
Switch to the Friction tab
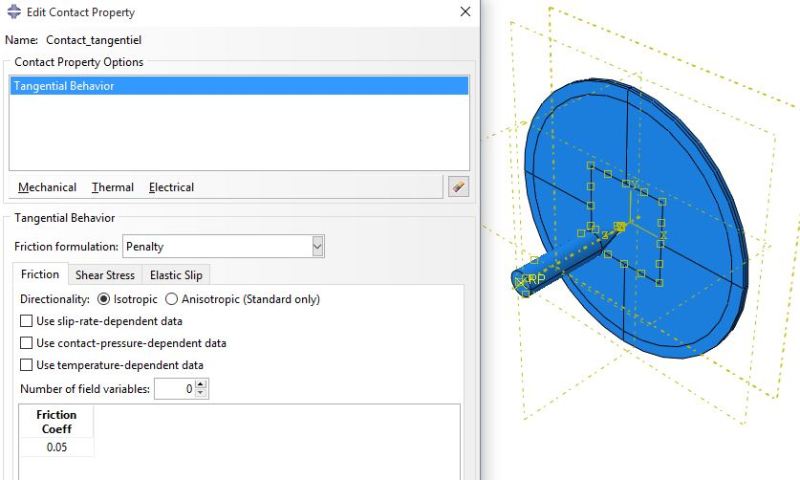(x=40, y=274)
